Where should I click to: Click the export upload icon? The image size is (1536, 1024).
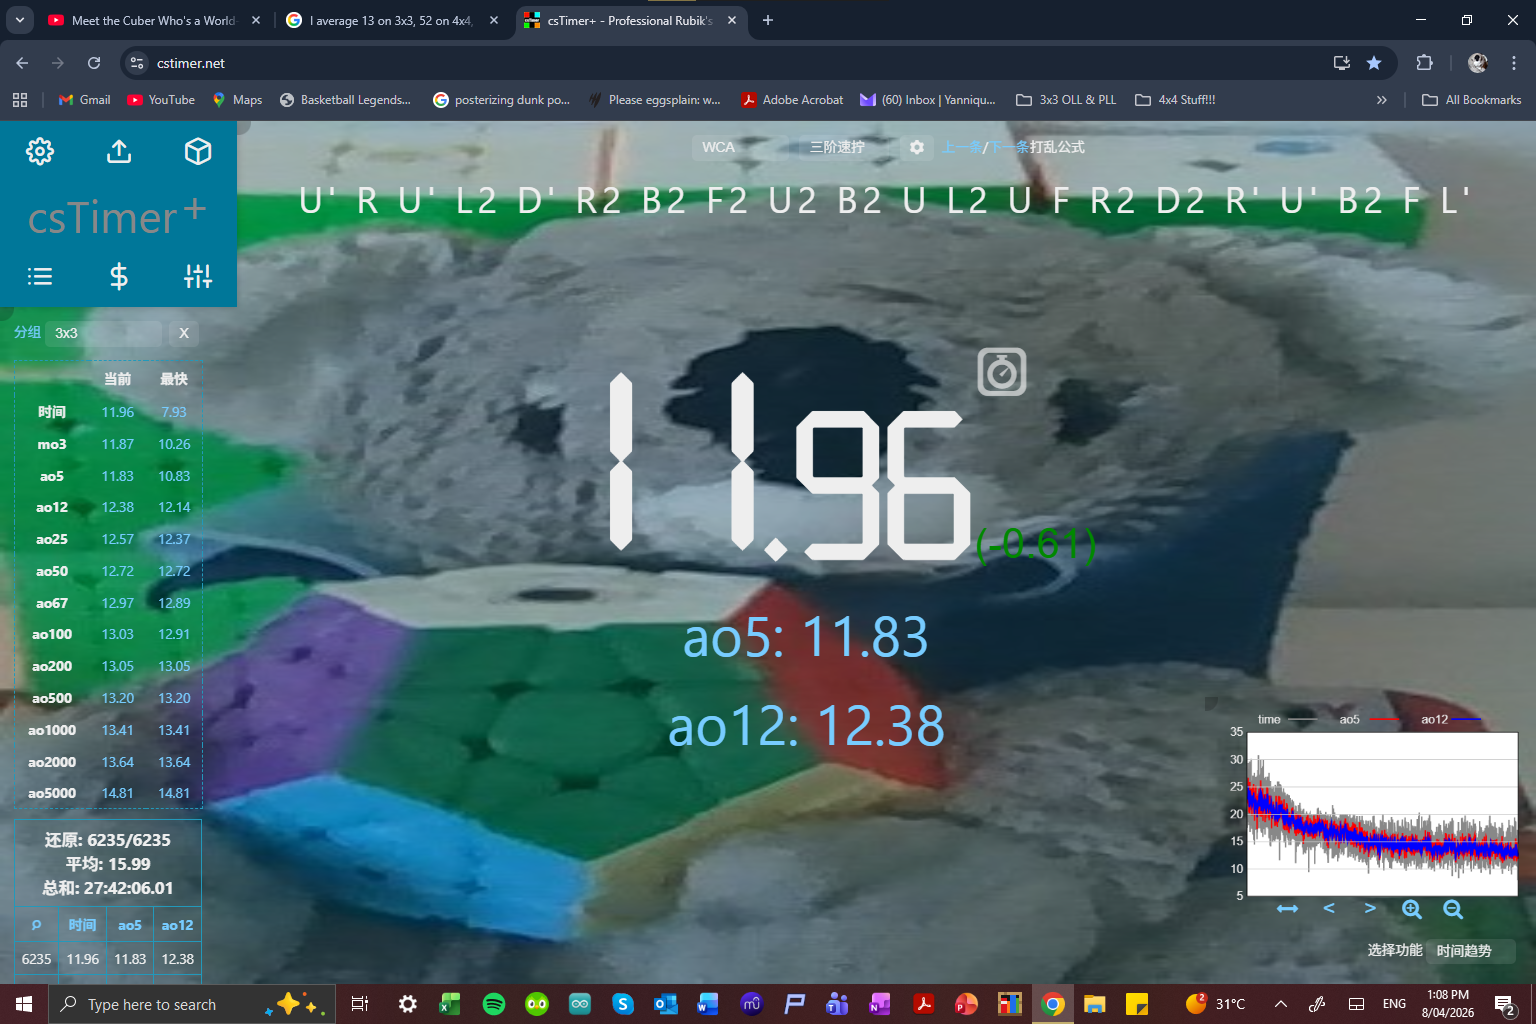coord(119,151)
